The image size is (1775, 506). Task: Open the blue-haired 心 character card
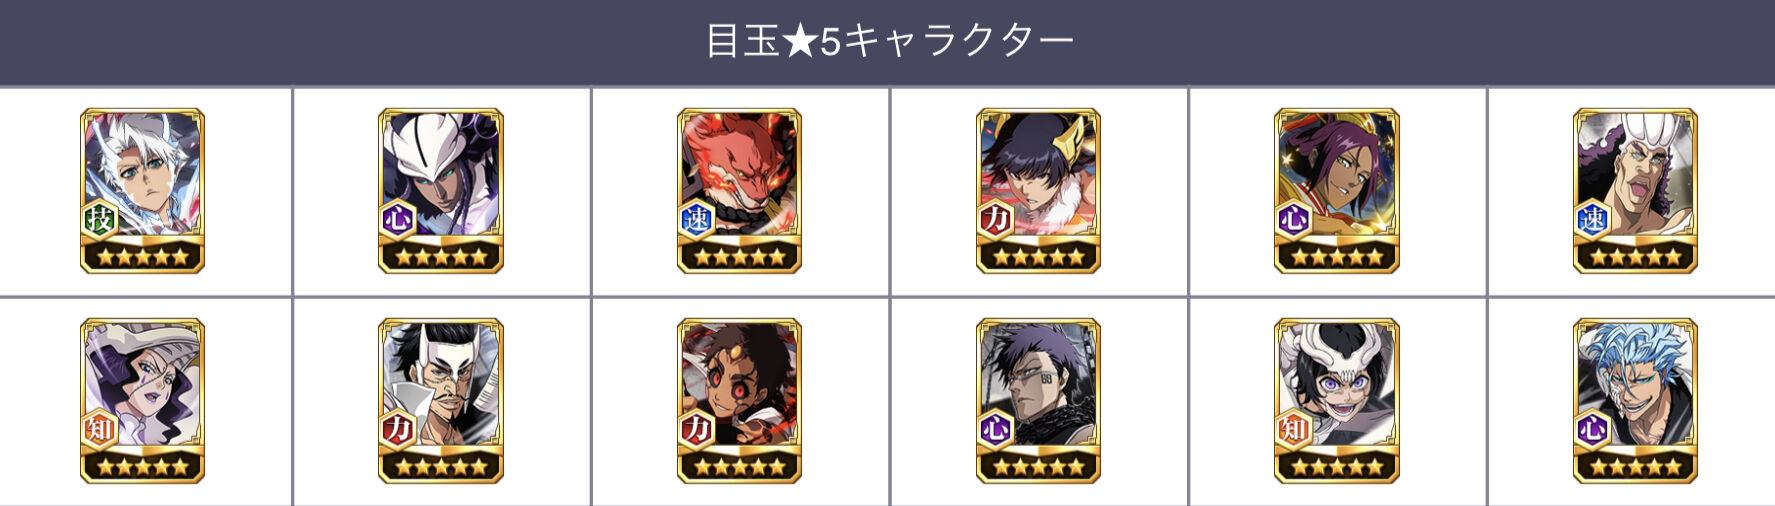pos(1635,401)
